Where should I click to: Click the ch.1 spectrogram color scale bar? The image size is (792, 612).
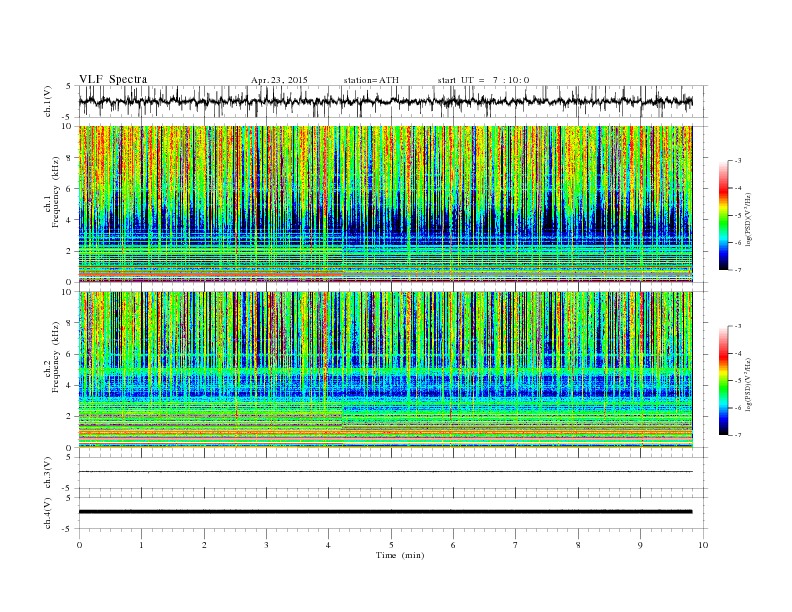723,215
